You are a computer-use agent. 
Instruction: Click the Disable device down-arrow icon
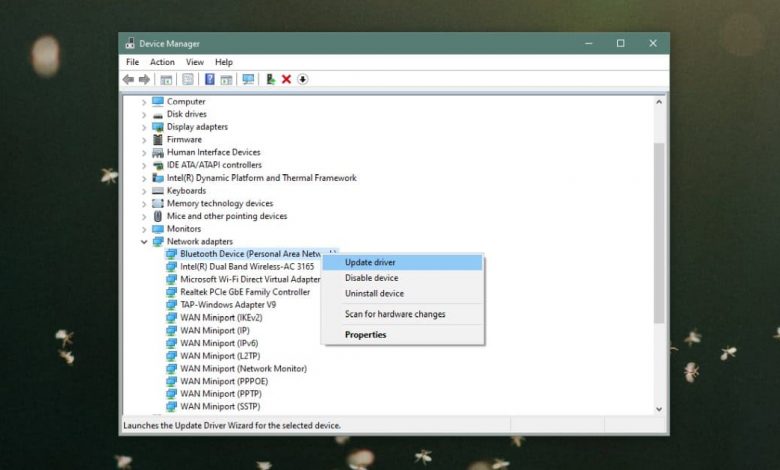302,80
